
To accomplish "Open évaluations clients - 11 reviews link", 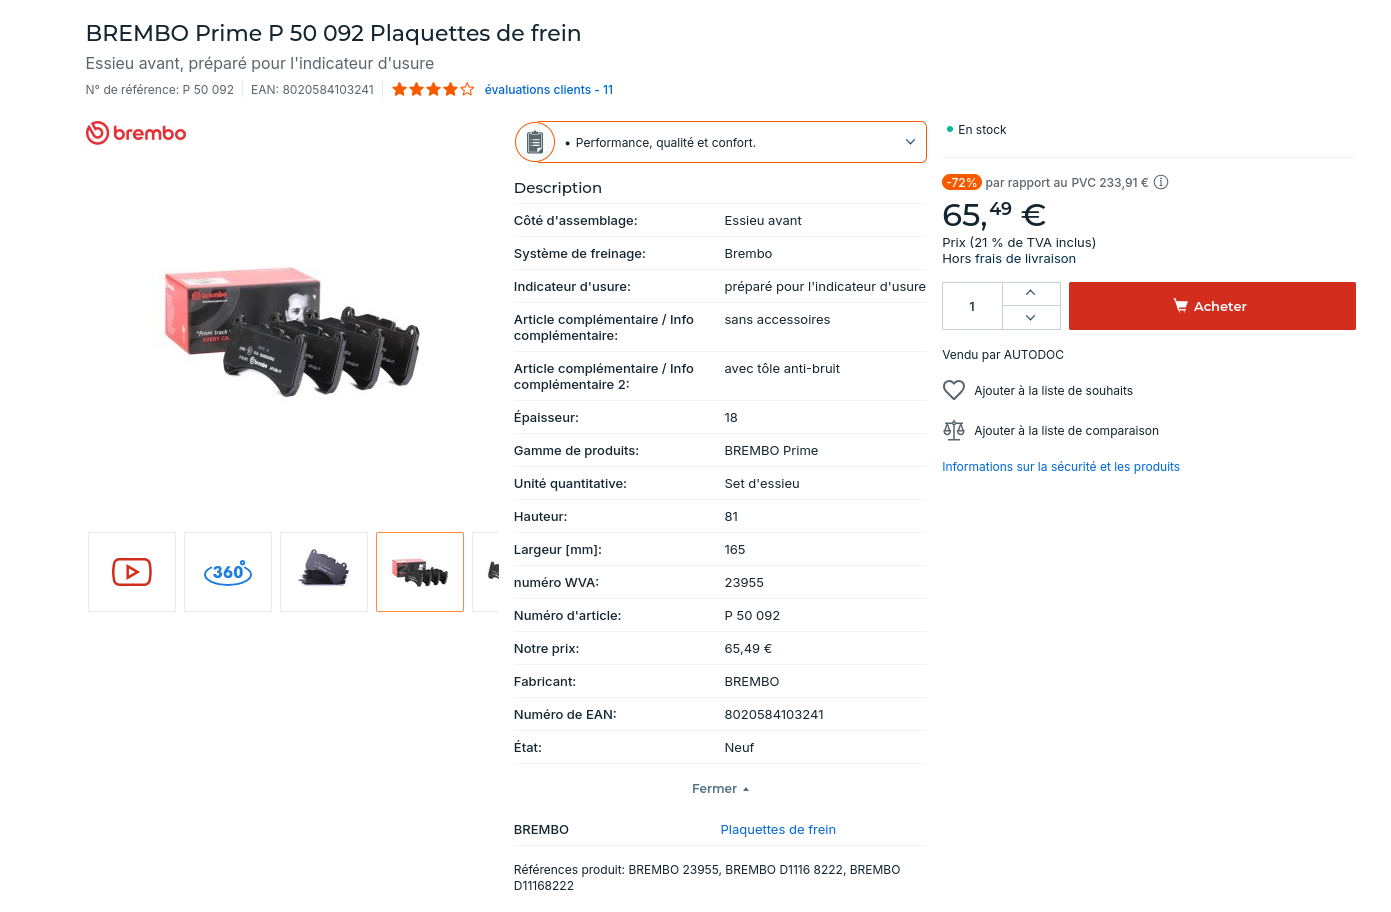I will [x=548, y=90].
